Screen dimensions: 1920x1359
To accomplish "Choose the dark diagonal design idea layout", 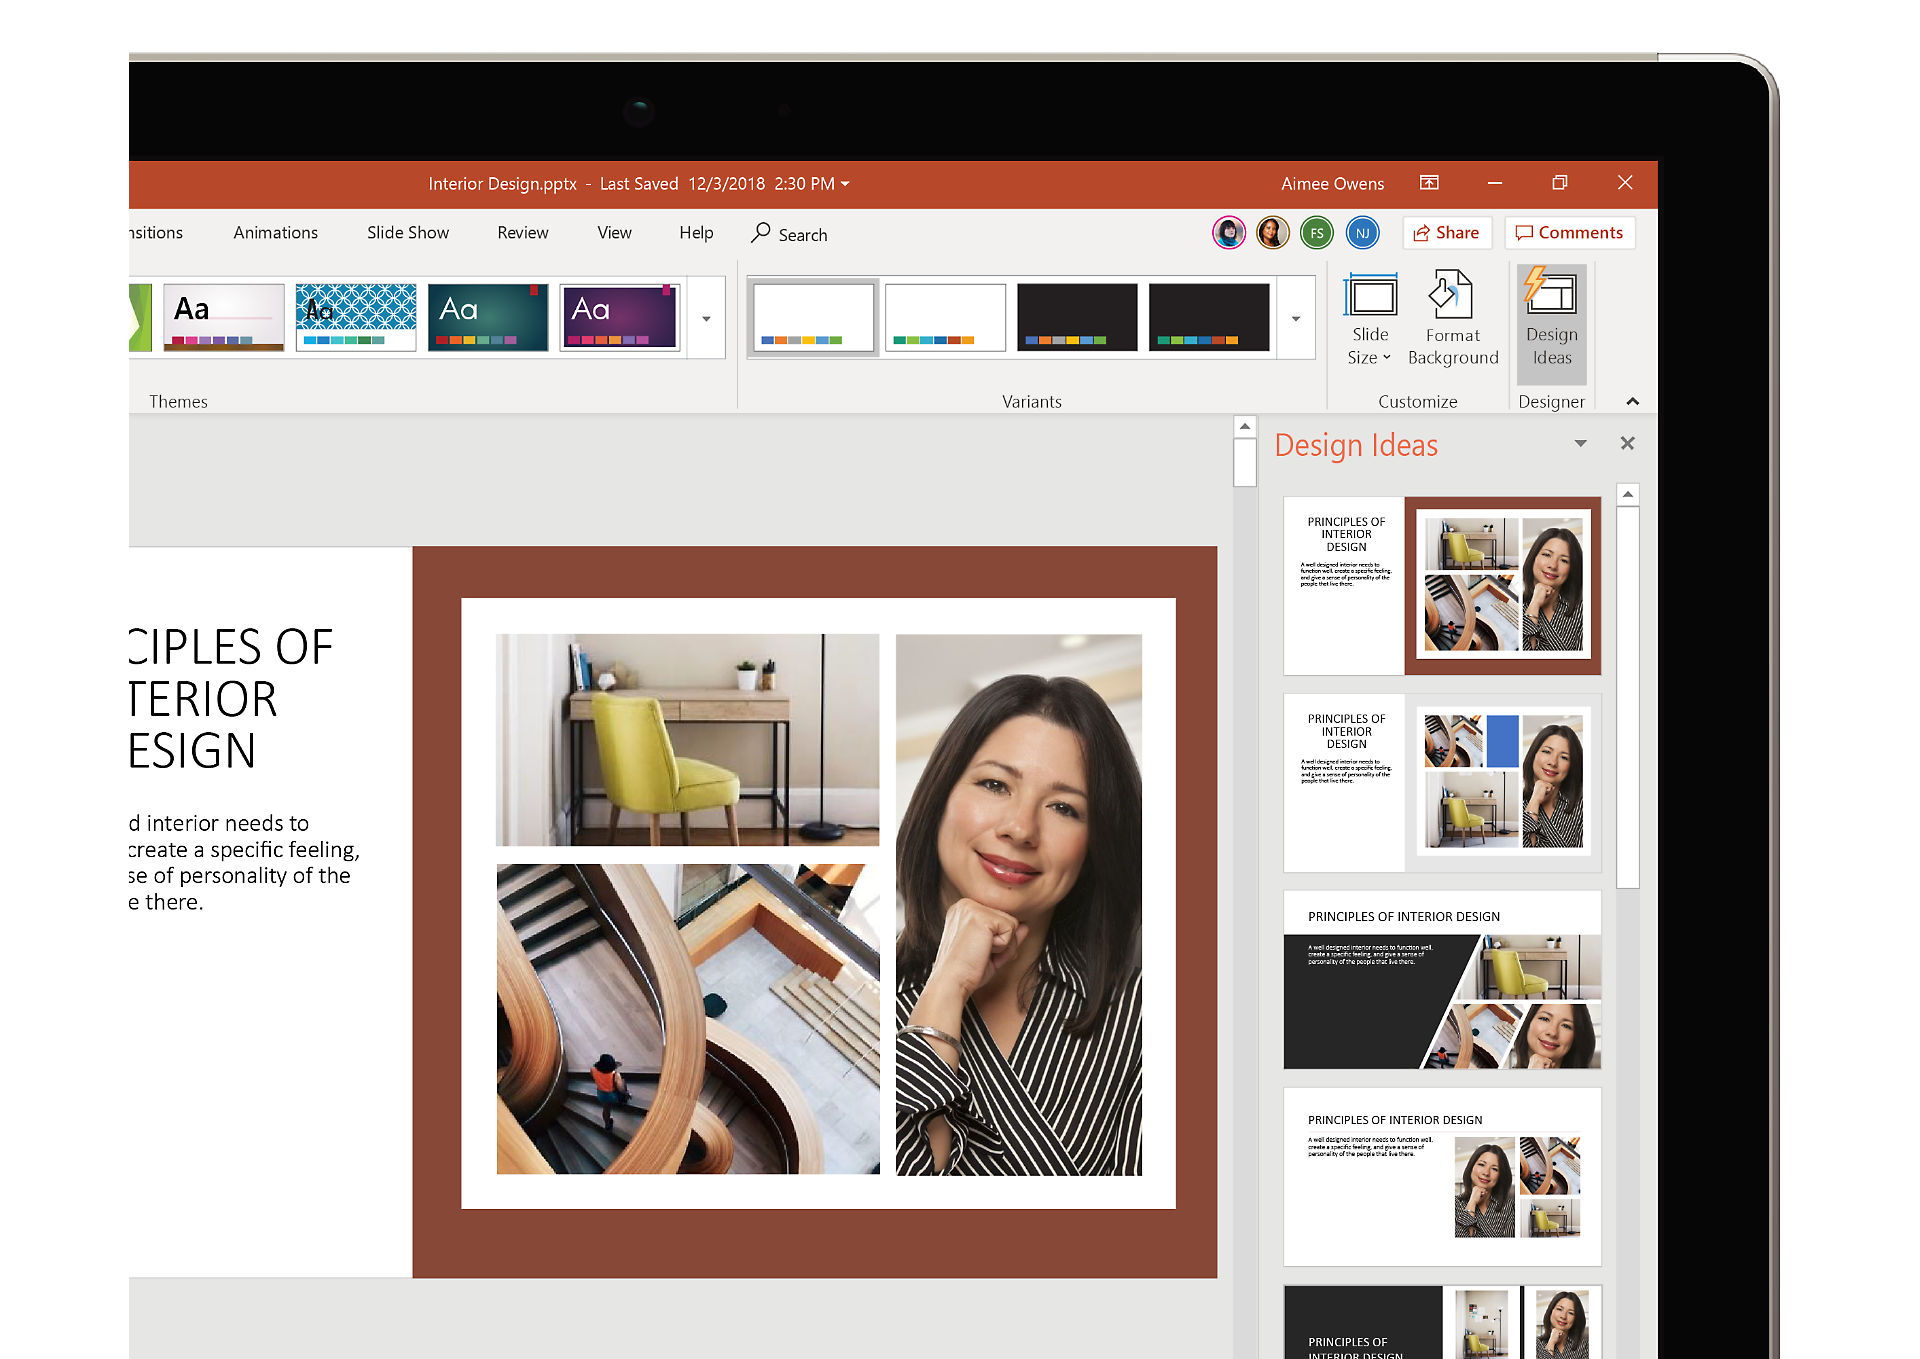I will tap(1442, 980).
